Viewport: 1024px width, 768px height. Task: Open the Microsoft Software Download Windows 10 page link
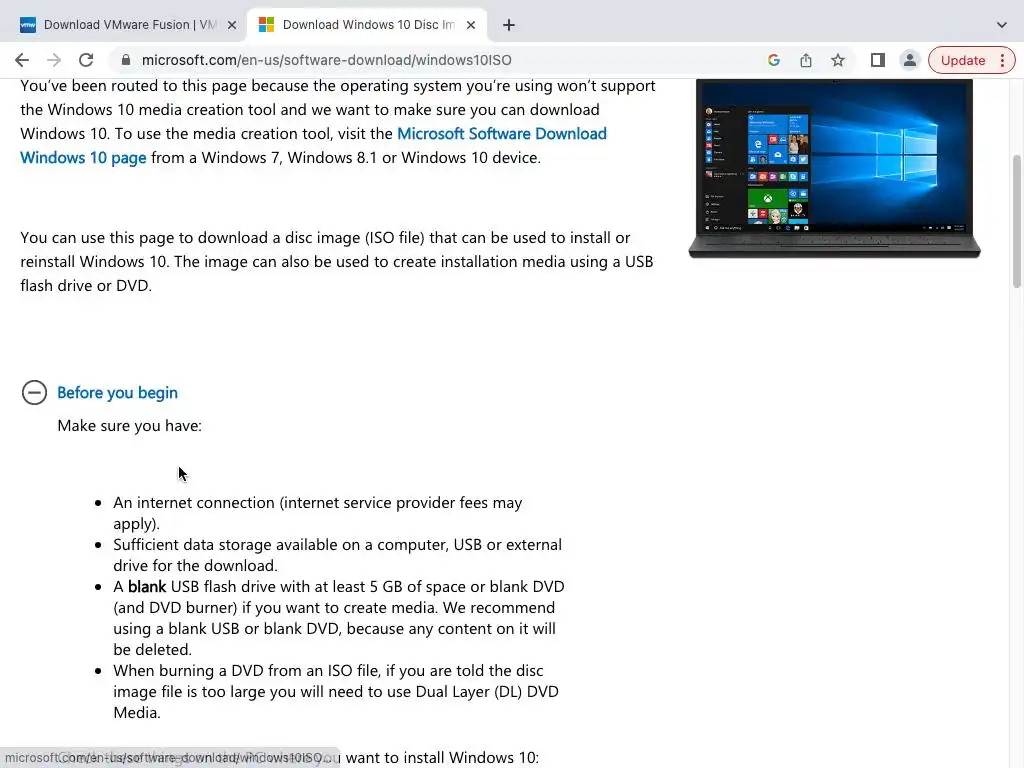(x=313, y=146)
